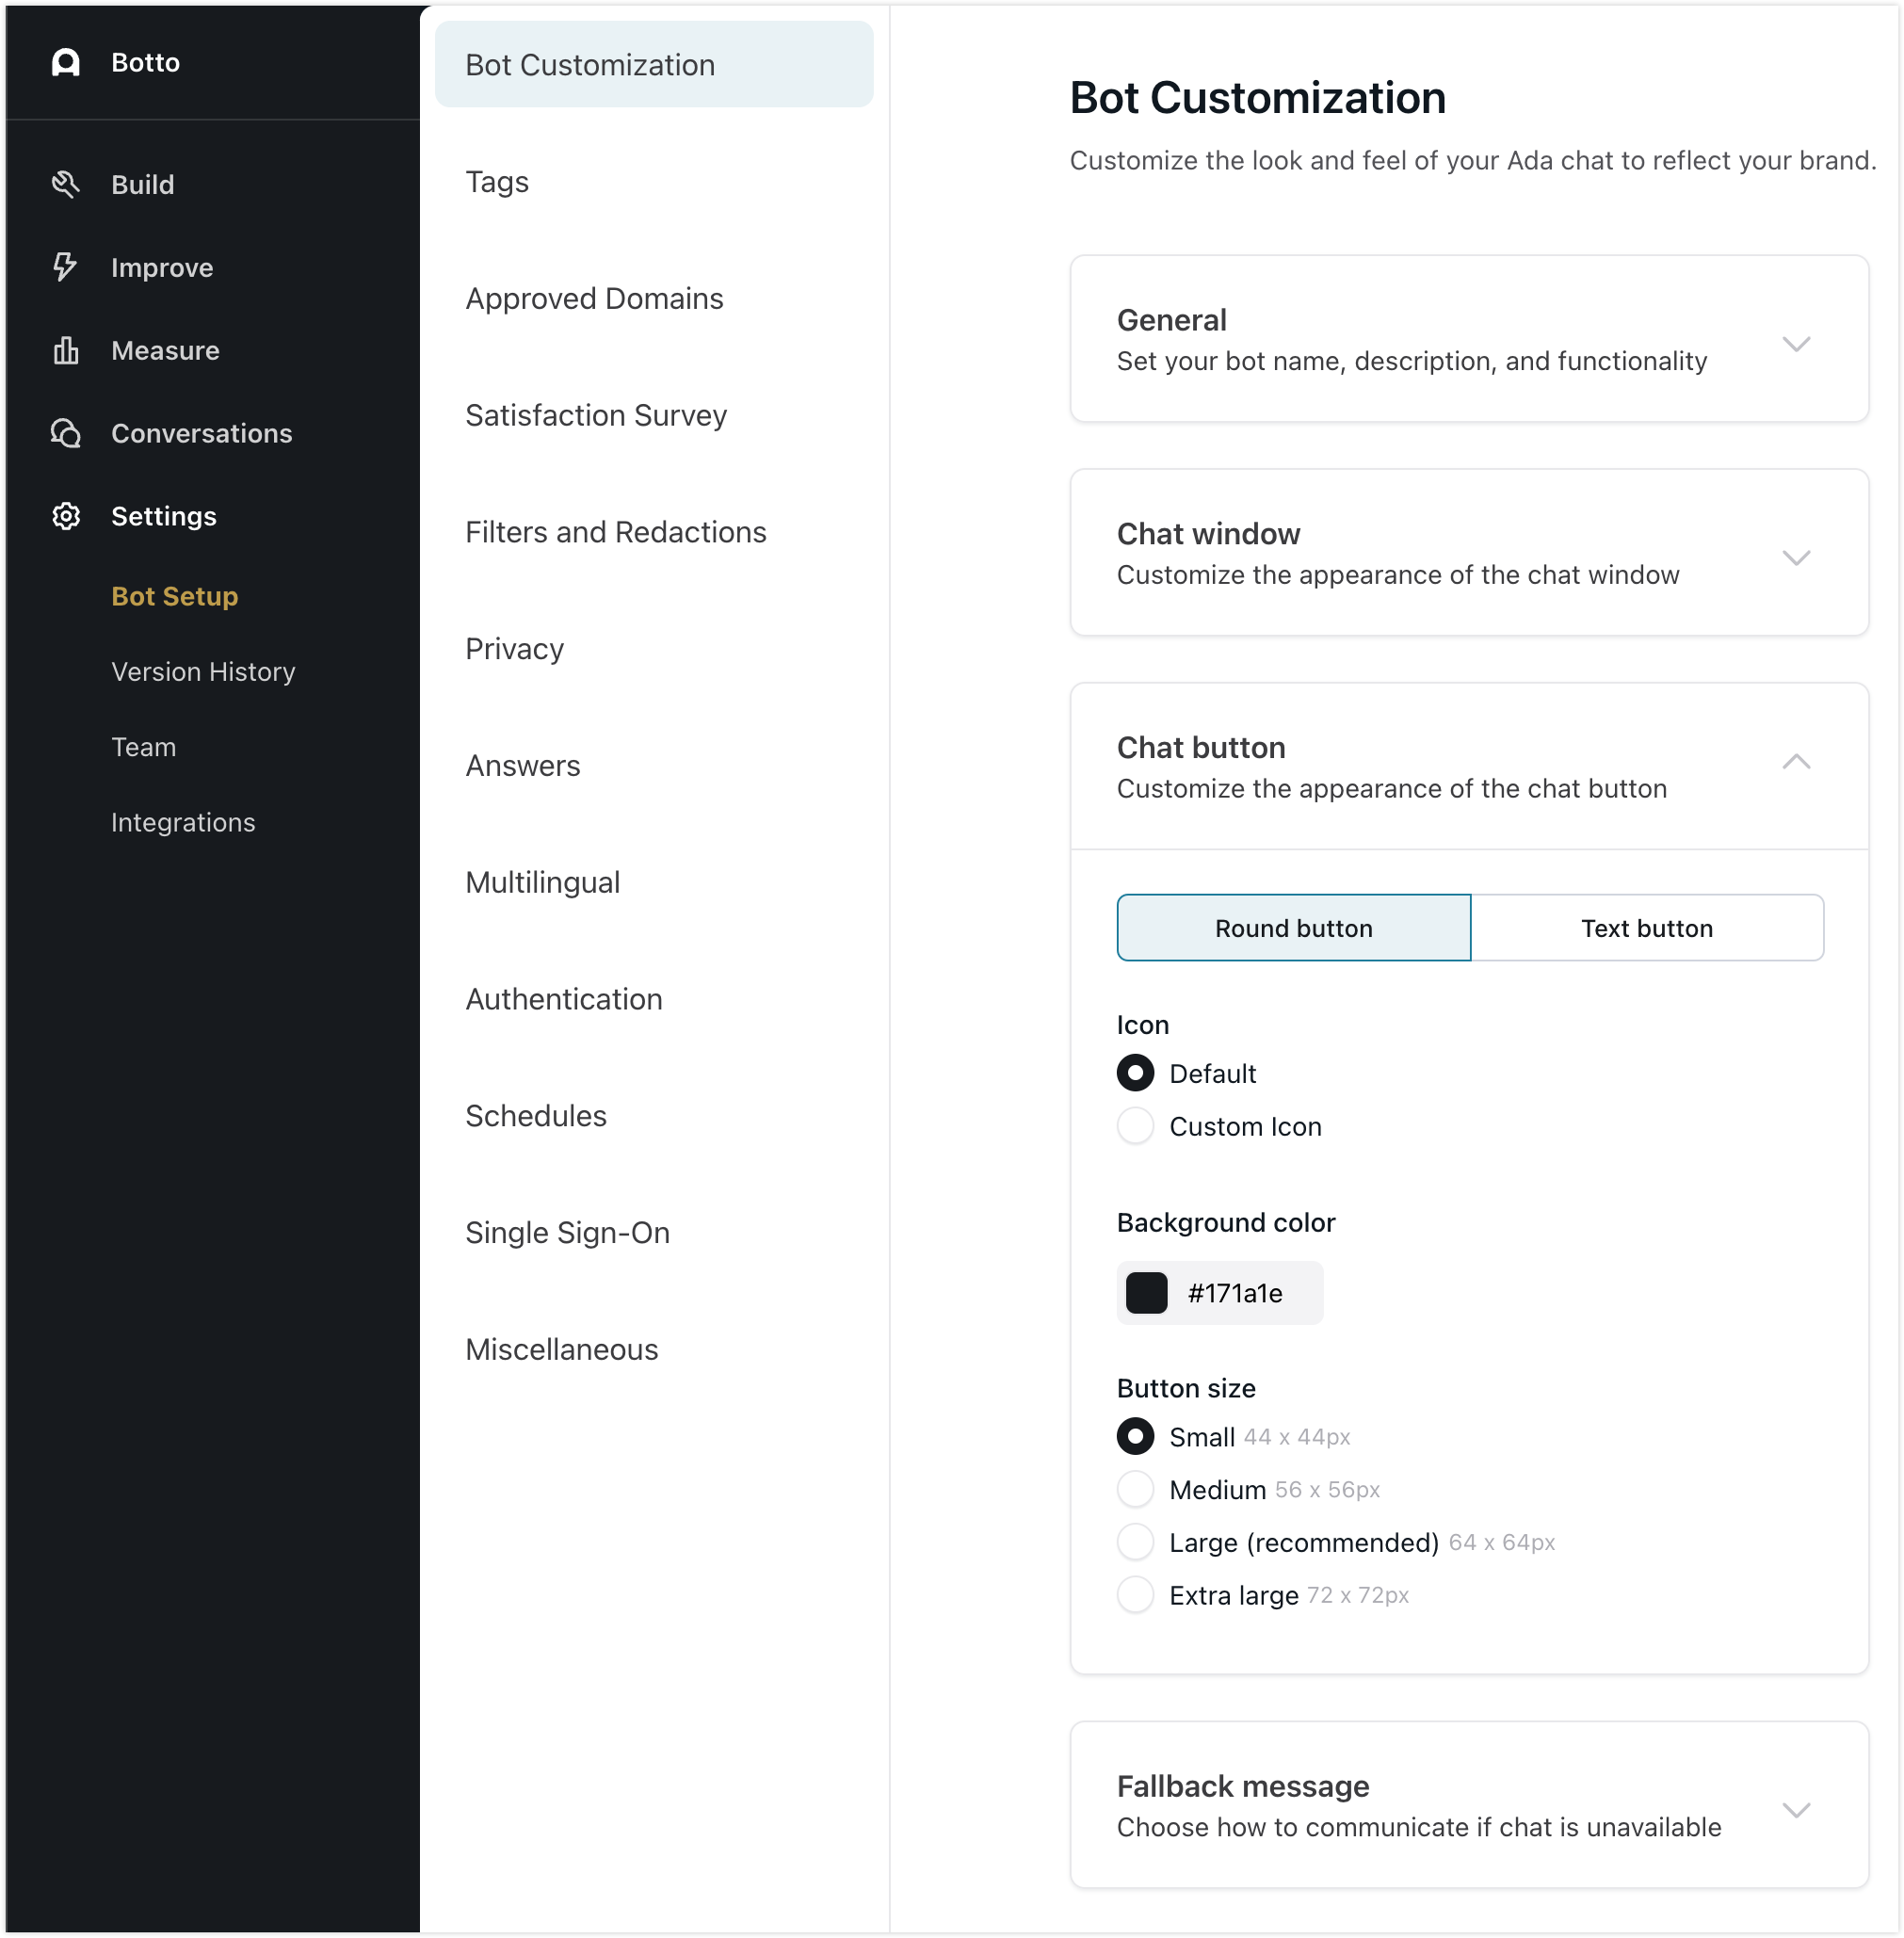Viewport: 1904px width, 1938px height.
Task: Click the Conversations chat bubble icon
Action: 66,433
